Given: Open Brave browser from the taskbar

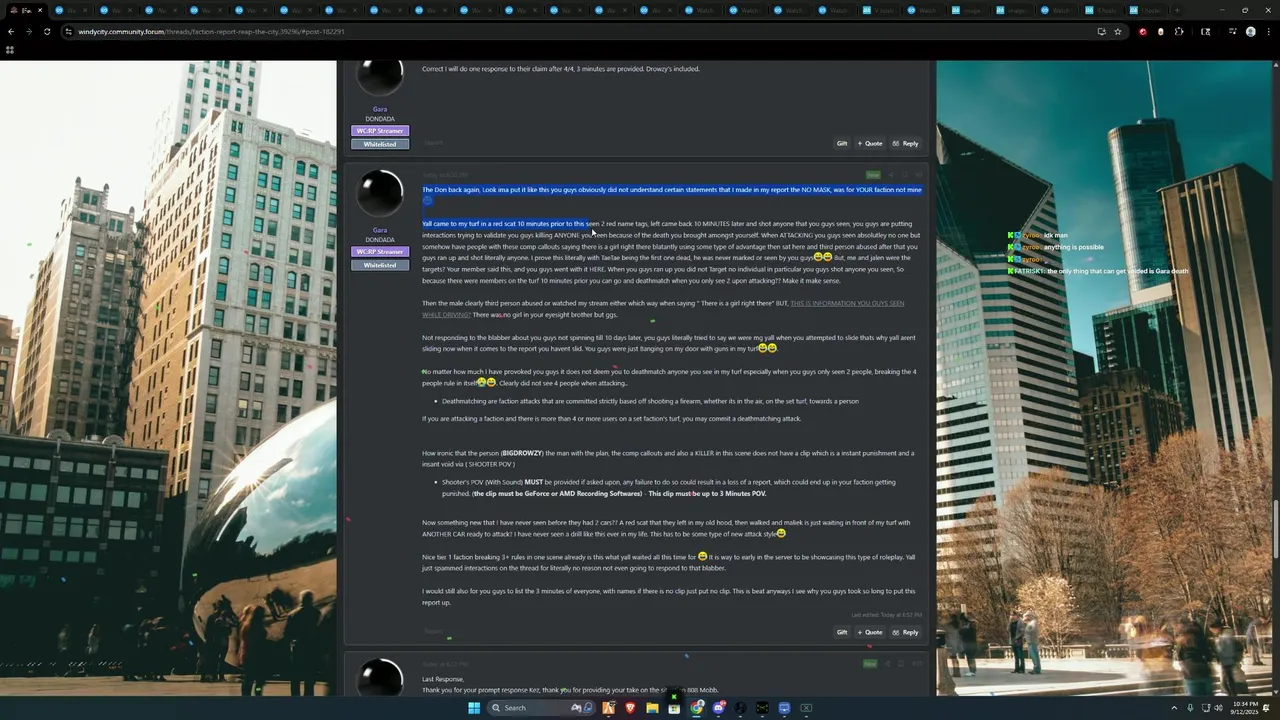Looking at the screenshot, I should (630, 708).
